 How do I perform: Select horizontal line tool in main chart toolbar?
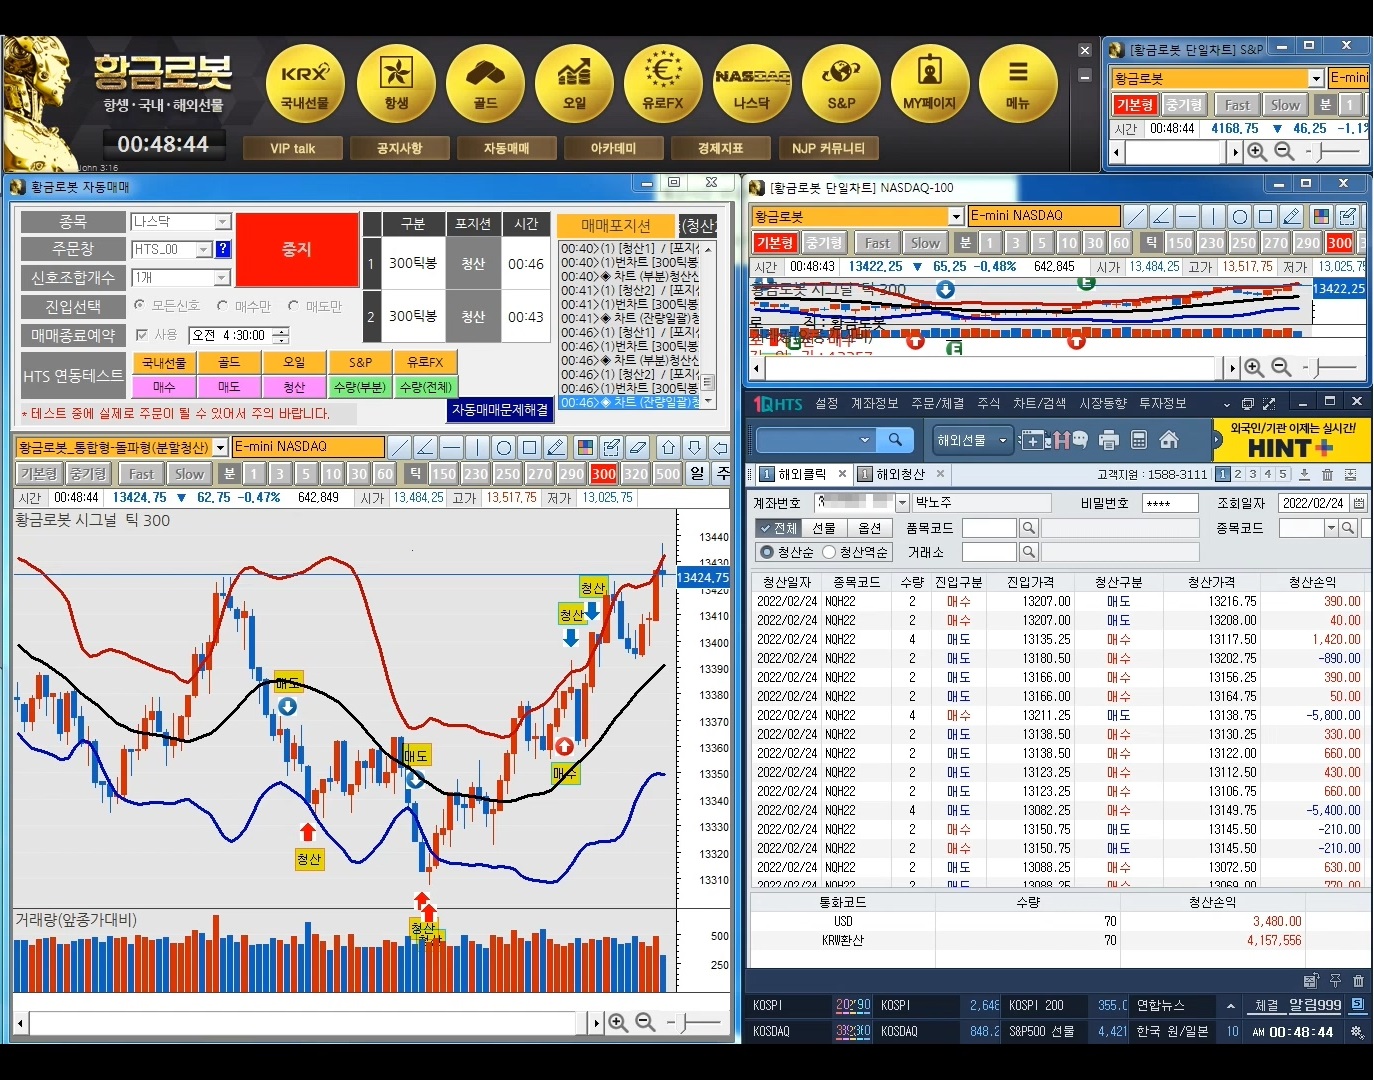tap(451, 447)
